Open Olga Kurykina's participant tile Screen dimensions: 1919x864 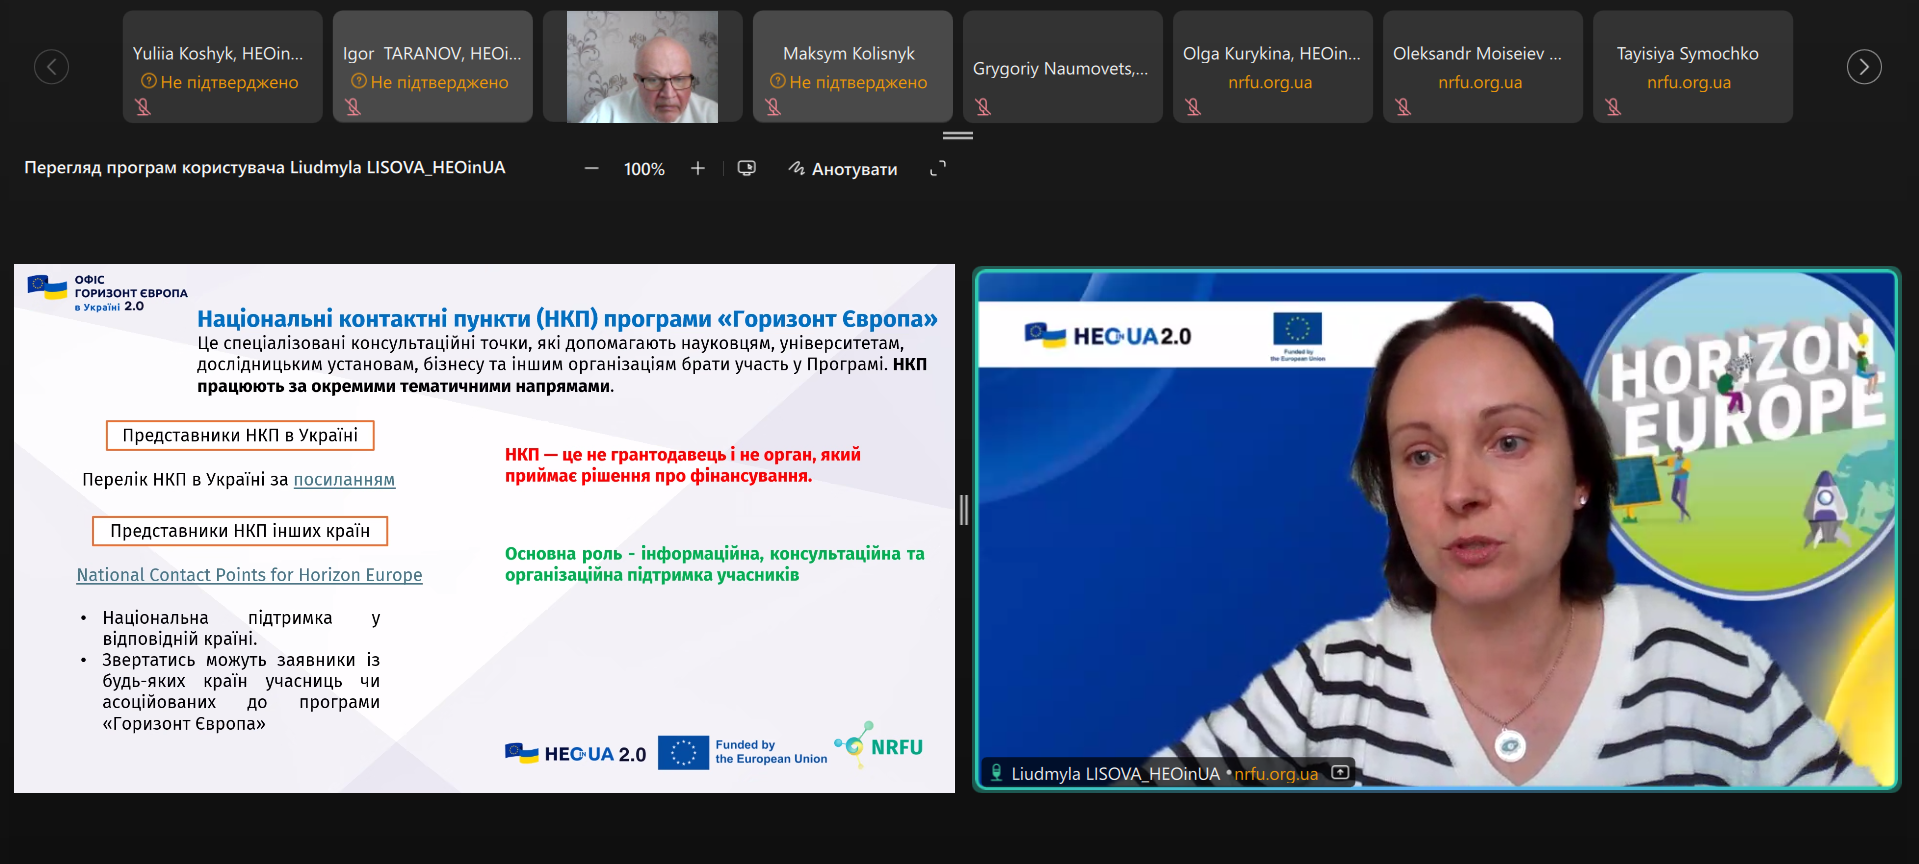tap(1273, 67)
